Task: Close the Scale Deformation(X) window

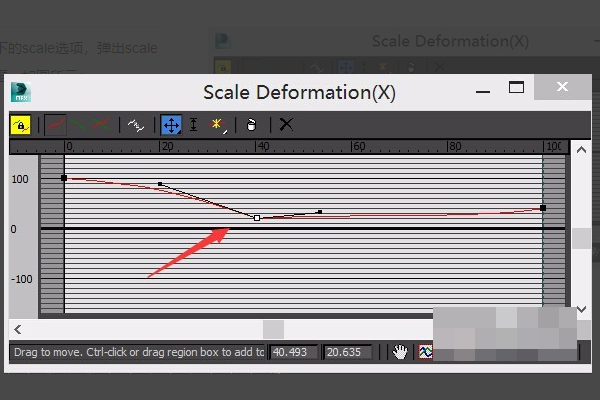Action: click(x=562, y=87)
